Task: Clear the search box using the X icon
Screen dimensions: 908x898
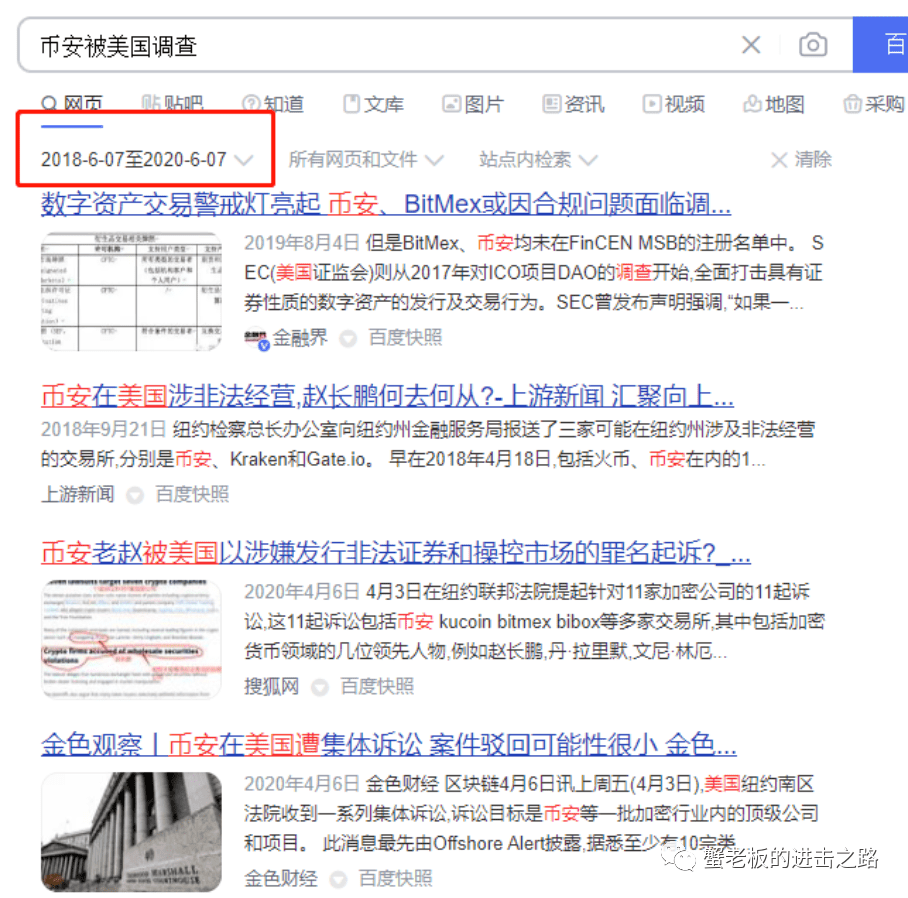Action: 752,44
